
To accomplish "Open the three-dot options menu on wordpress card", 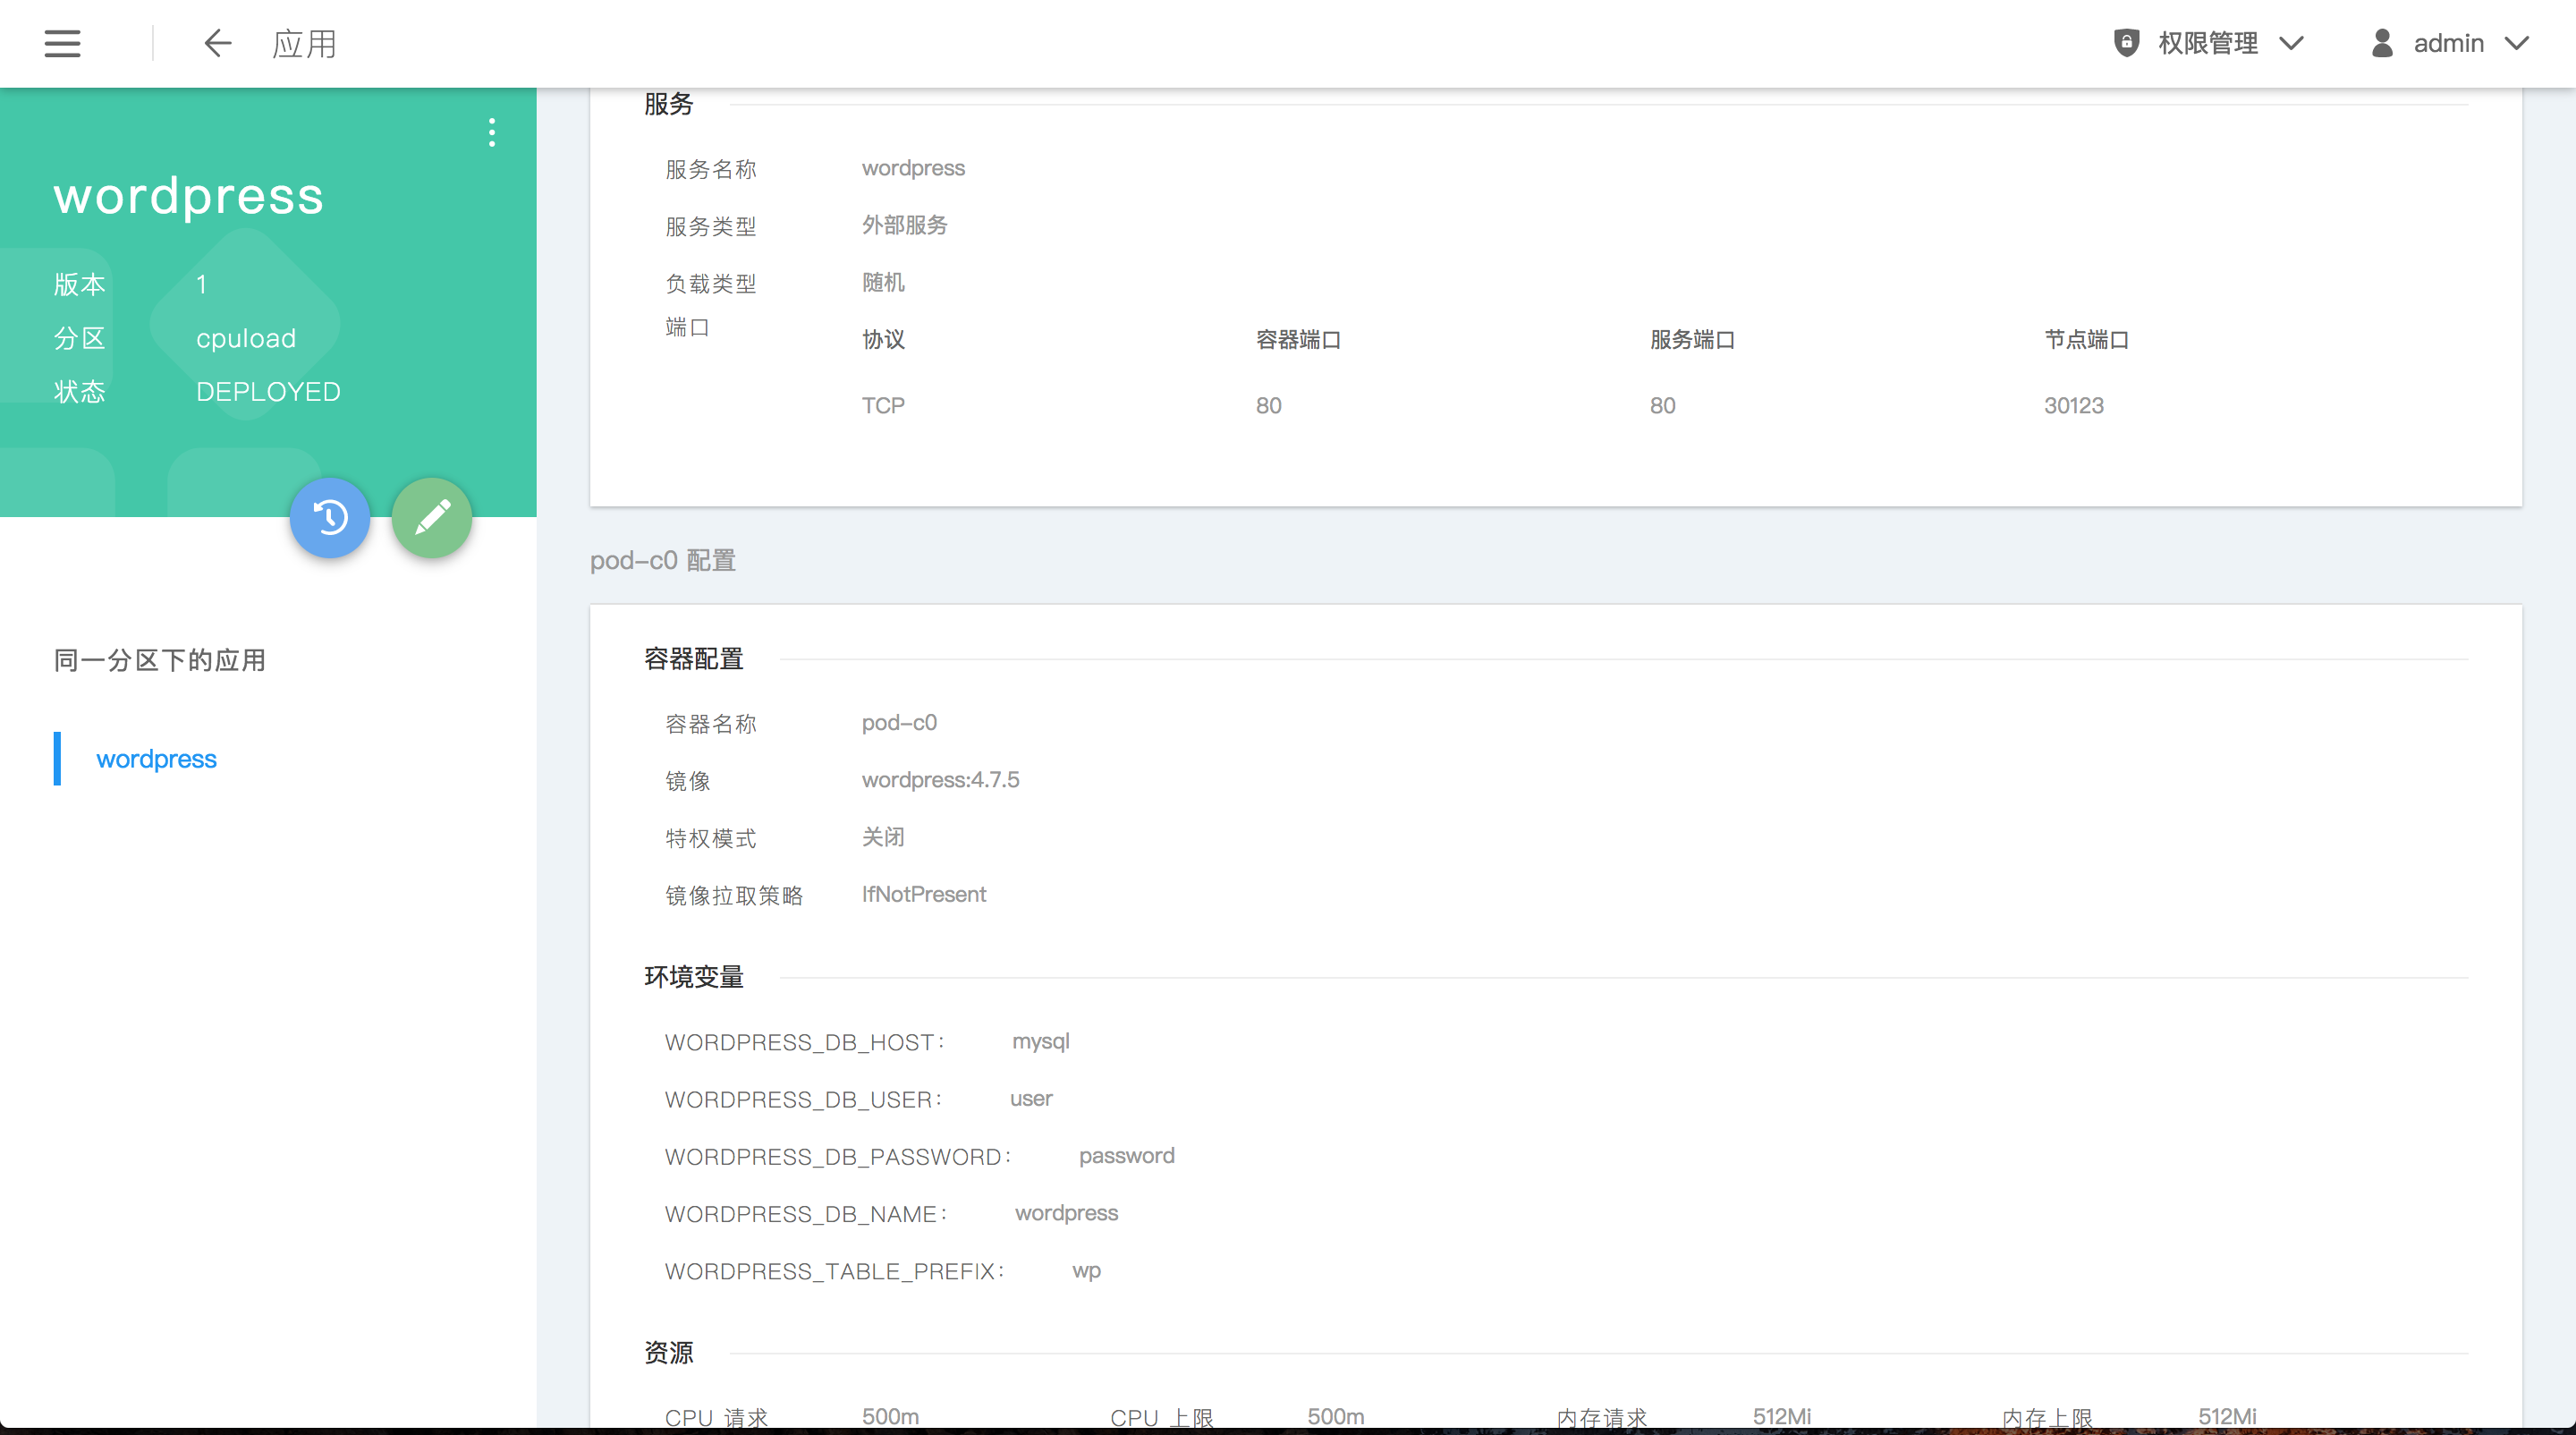I will pos(491,132).
